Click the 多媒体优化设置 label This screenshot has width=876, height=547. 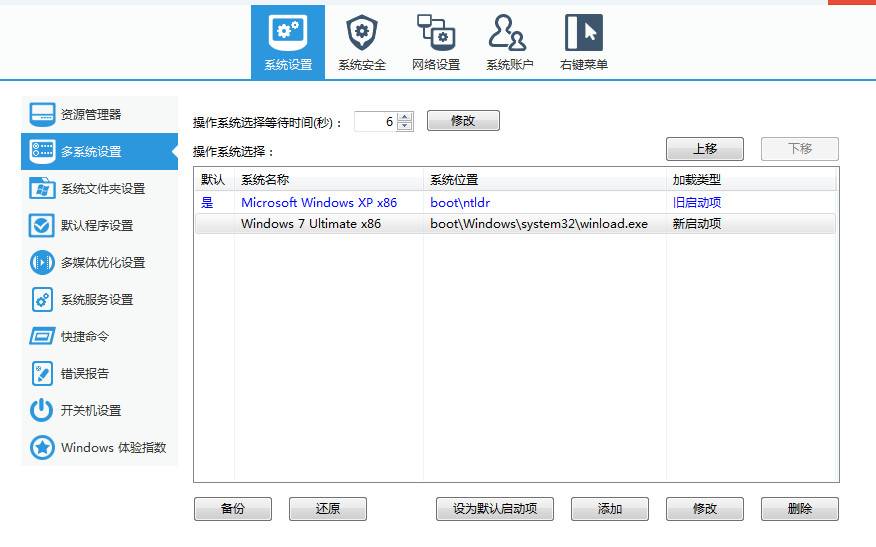103,263
